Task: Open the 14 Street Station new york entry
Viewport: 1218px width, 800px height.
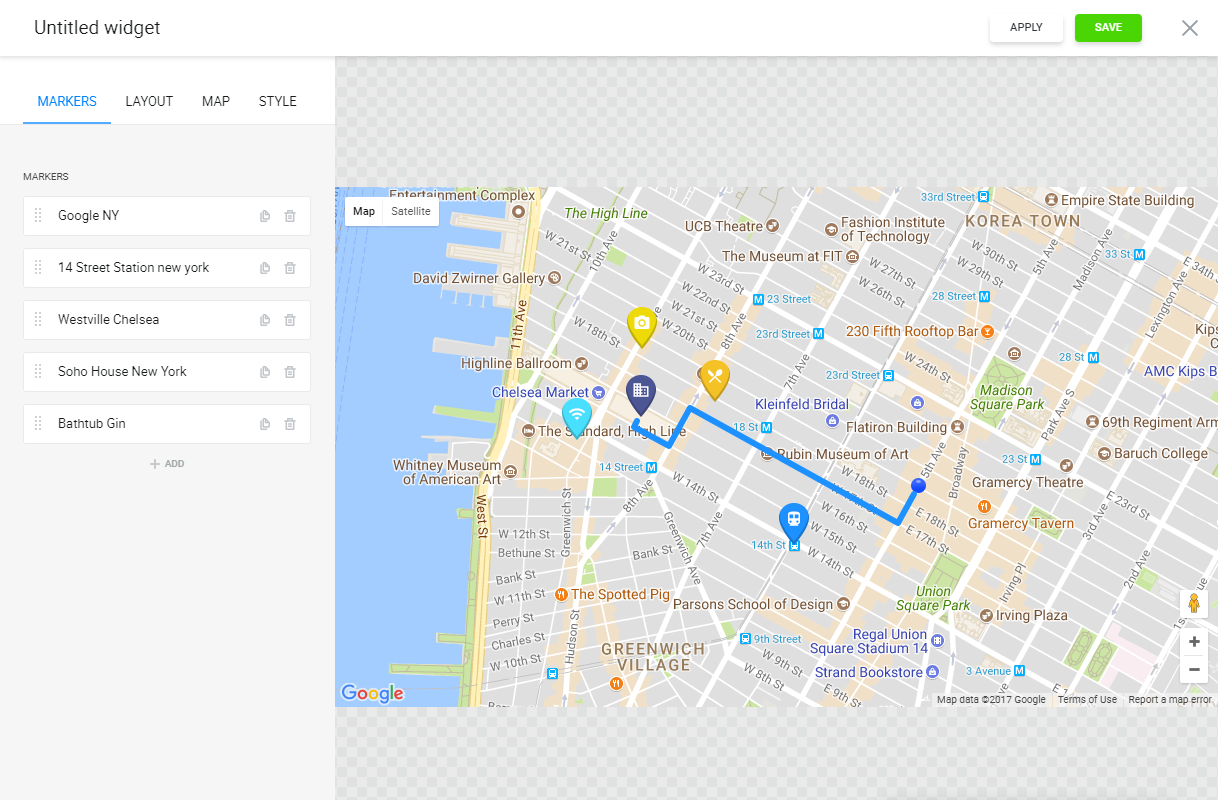Action: pyautogui.click(x=167, y=268)
